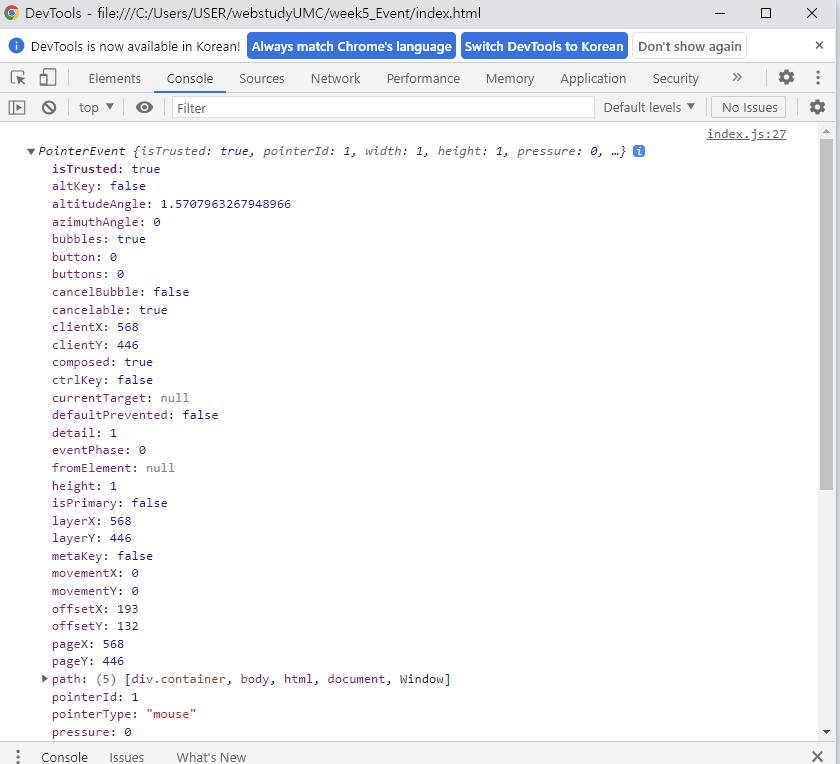Dismiss the Korean language info bar
Image resolution: width=840 pixels, height=764 pixels.
point(819,46)
